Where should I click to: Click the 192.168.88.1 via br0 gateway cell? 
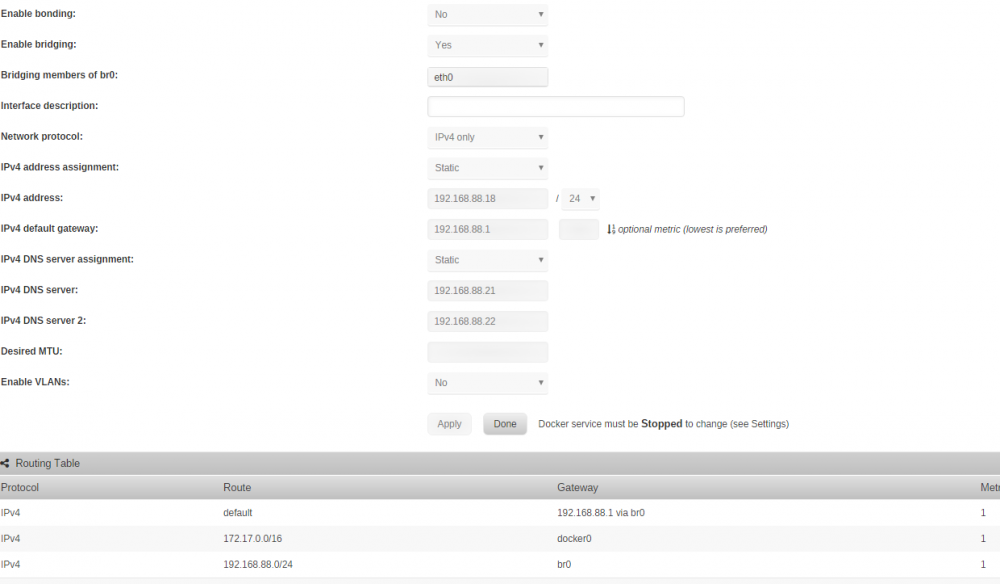[601, 513]
